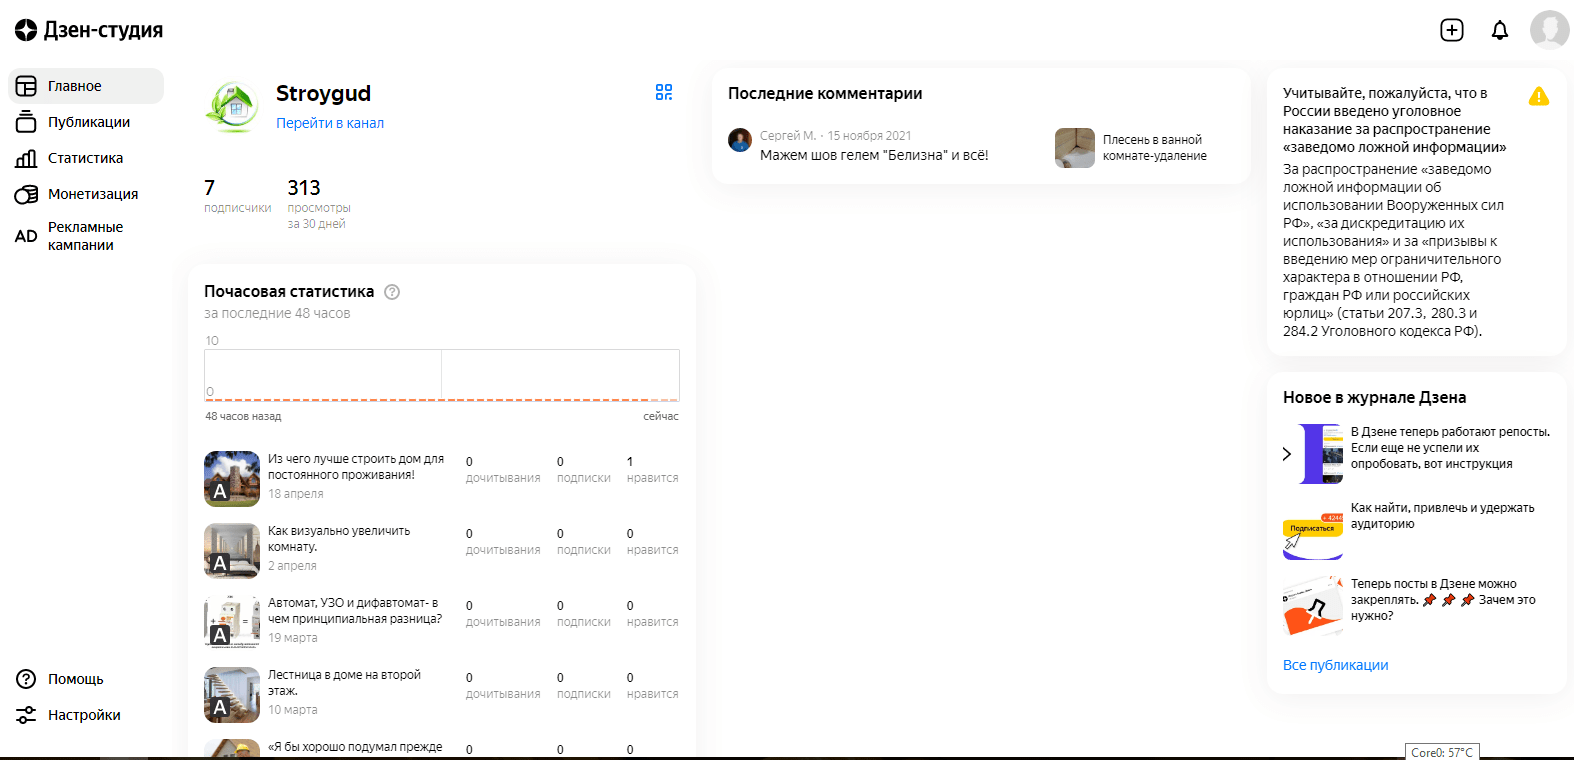Expand journal carousel with chevron arrow
Image resolution: width=1574 pixels, height=760 pixels.
(x=1287, y=454)
